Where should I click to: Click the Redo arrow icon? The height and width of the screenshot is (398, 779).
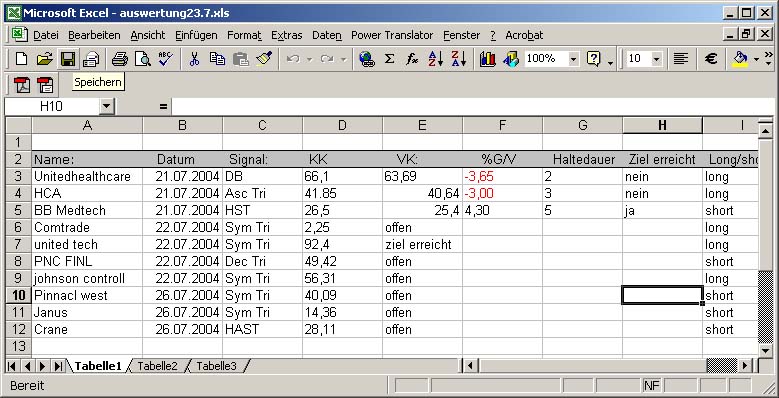pos(326,59)
